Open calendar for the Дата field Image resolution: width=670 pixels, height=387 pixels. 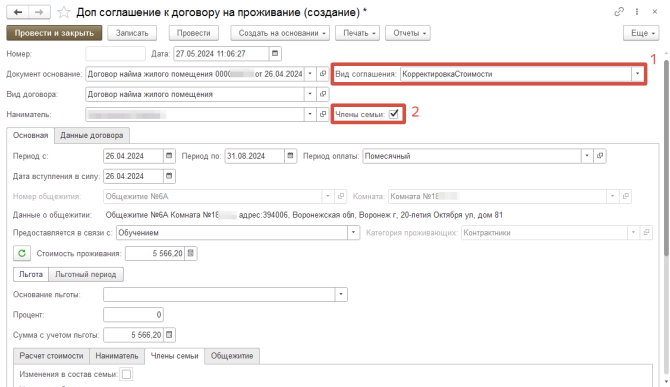pyautogui.click(x=275, y=53)
